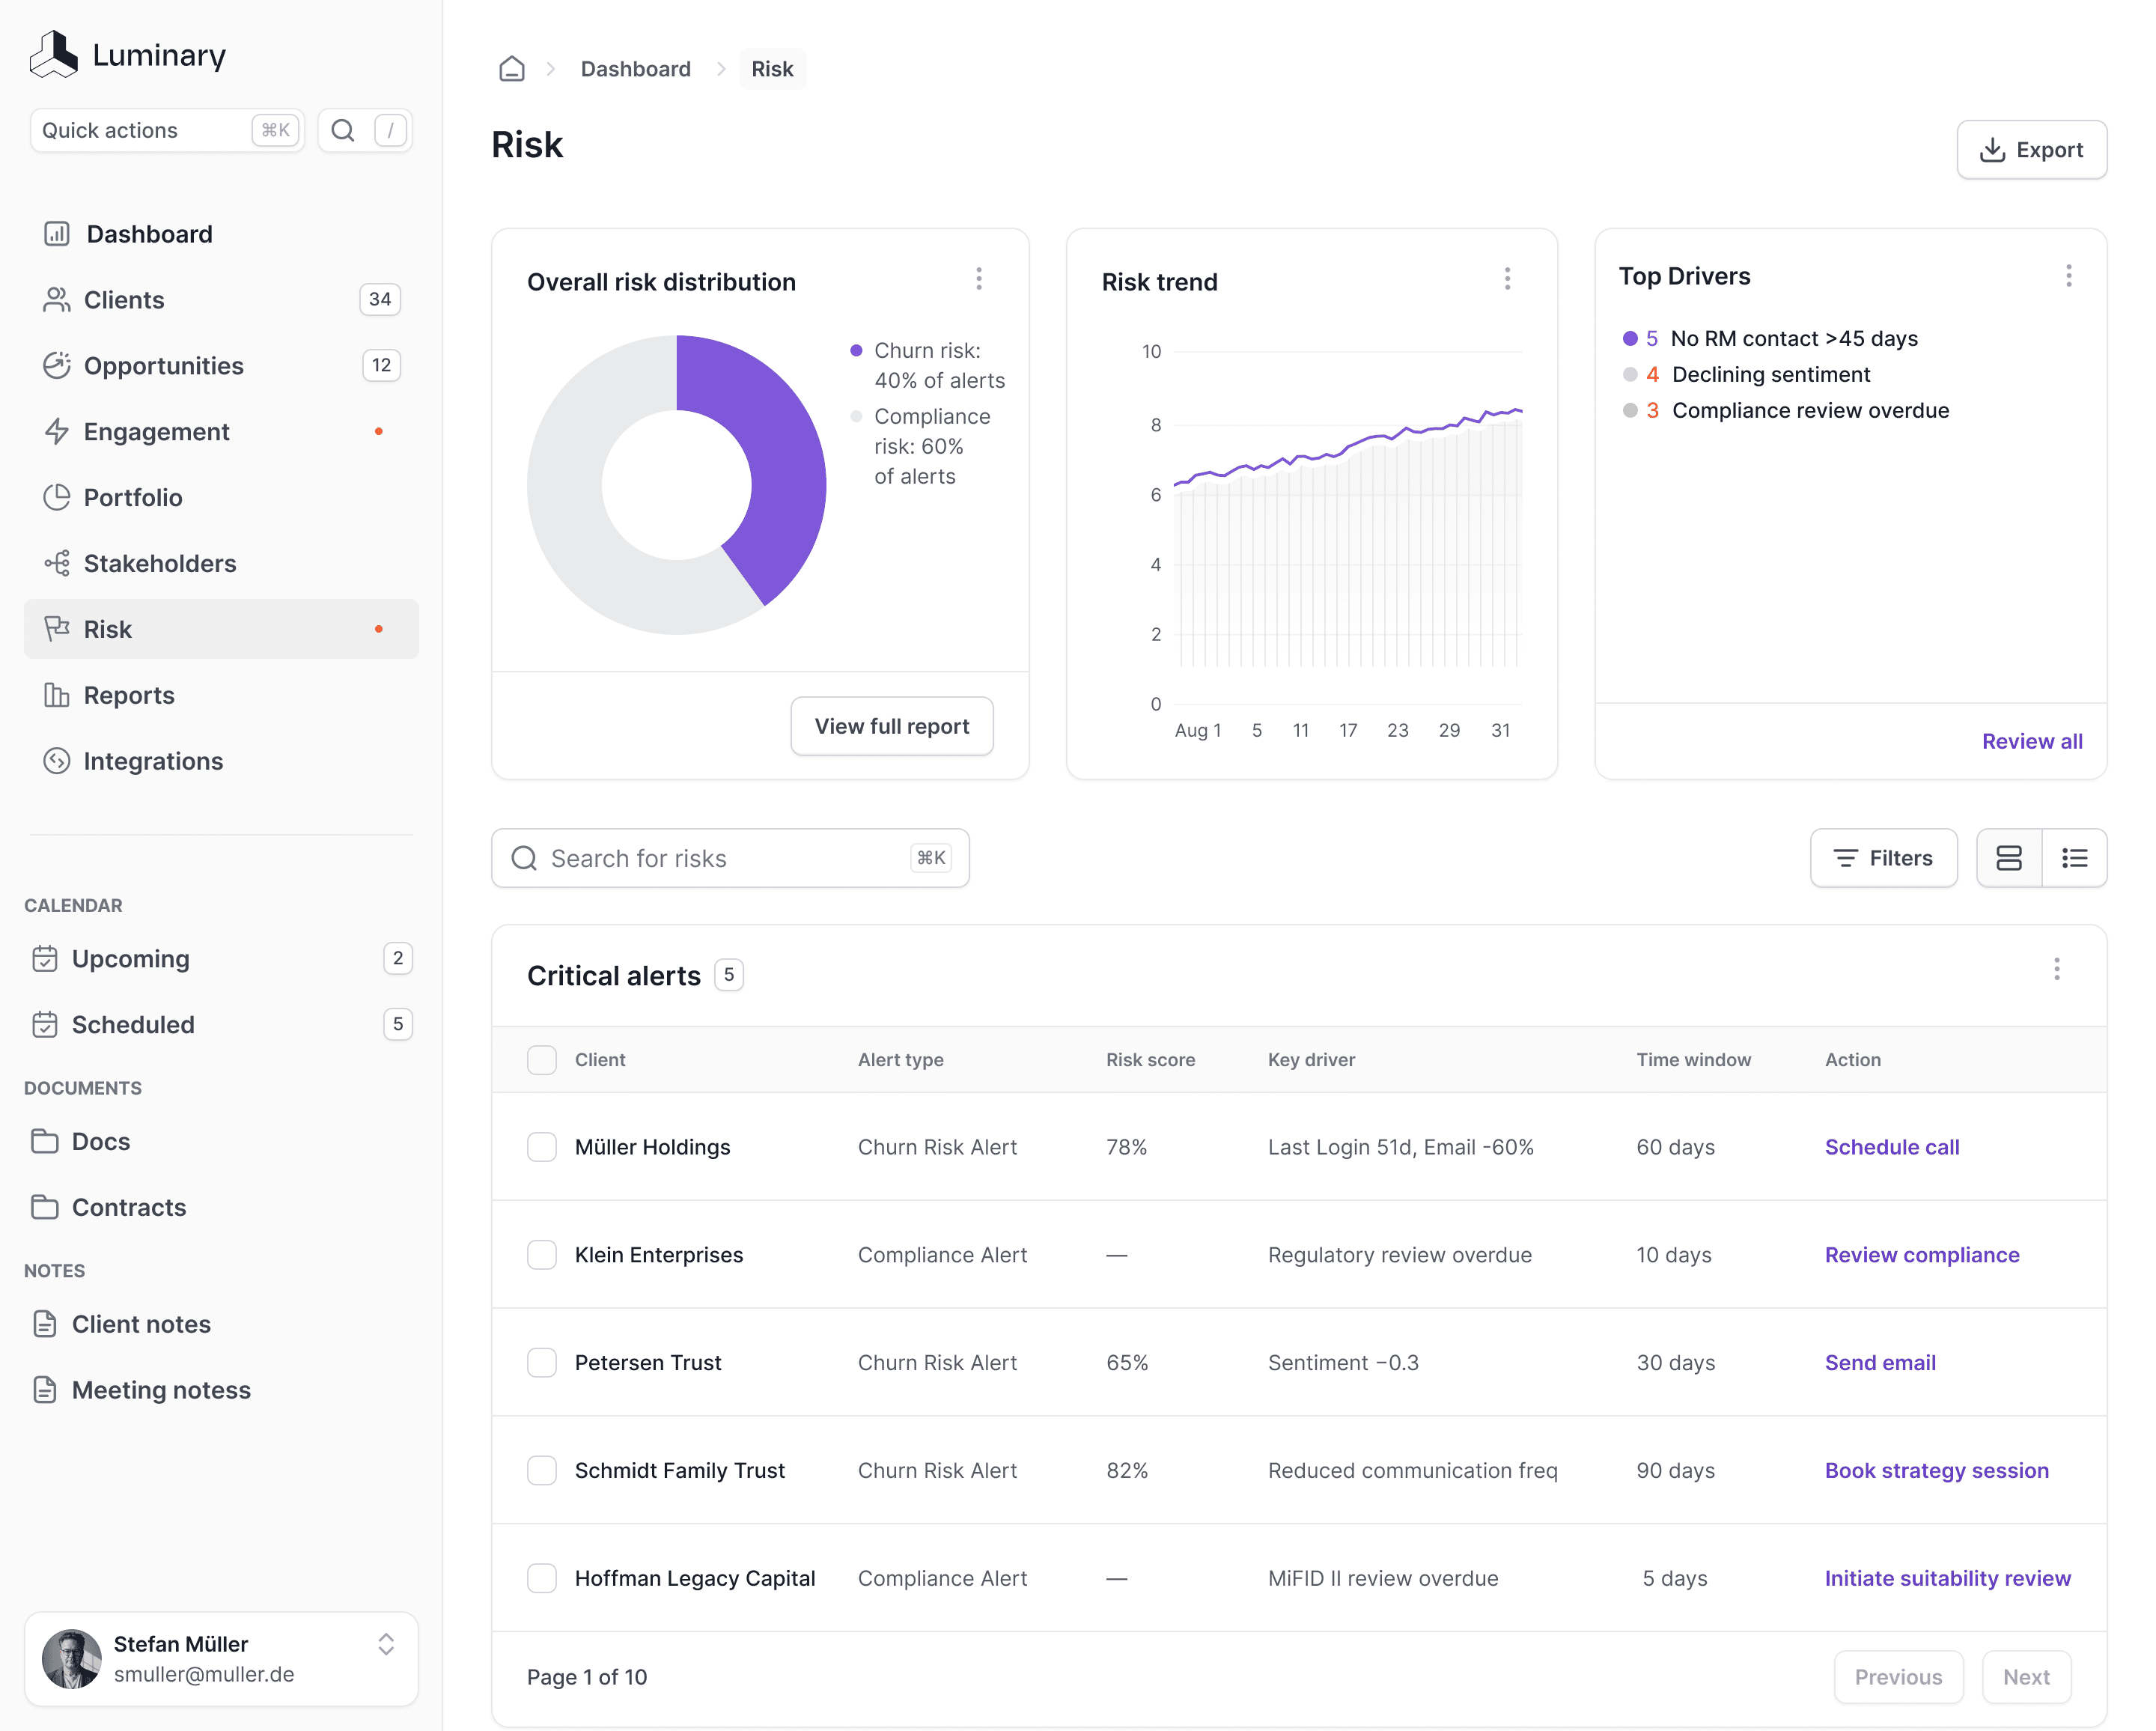Open Stakeholders sidebar item
This screenshot has height=1731, width=2156.
tap(160, 563)
